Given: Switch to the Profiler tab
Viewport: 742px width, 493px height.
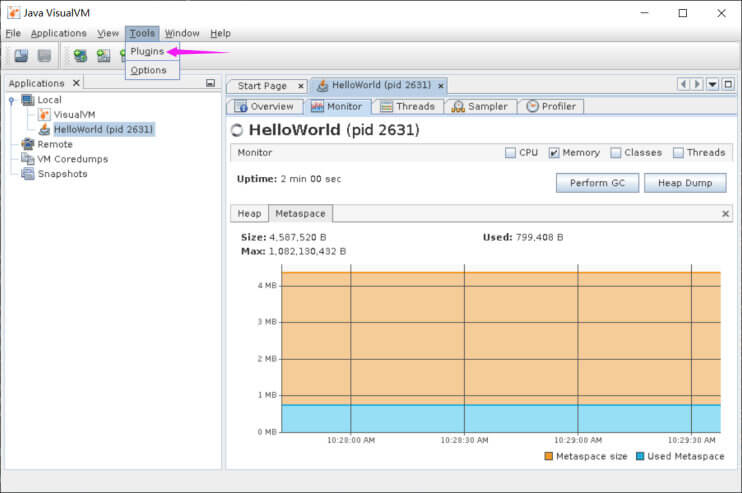Looking at the screenshot, I should 551,106.
